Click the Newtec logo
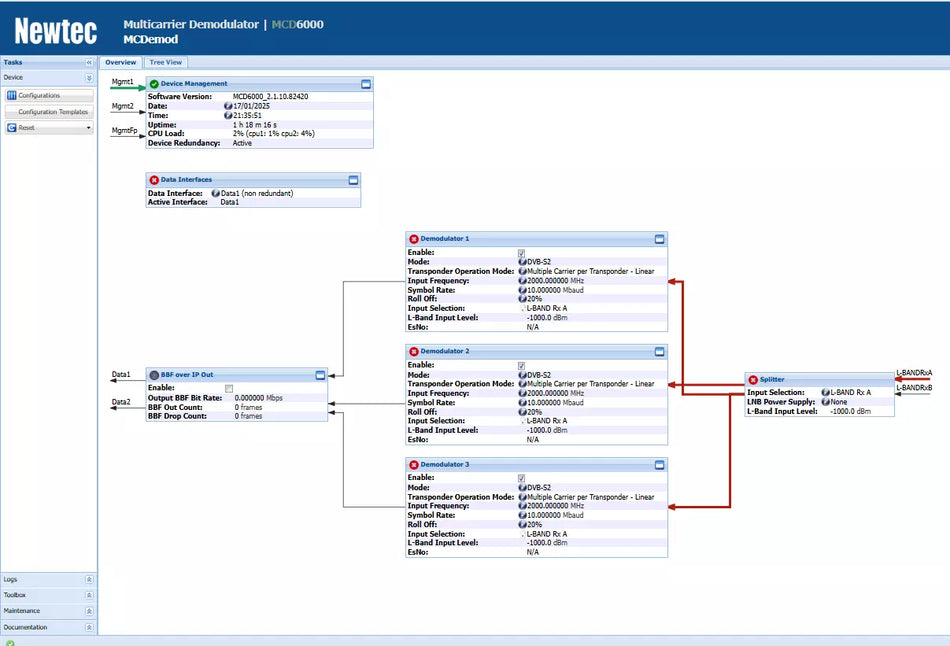 coord(56,31)
